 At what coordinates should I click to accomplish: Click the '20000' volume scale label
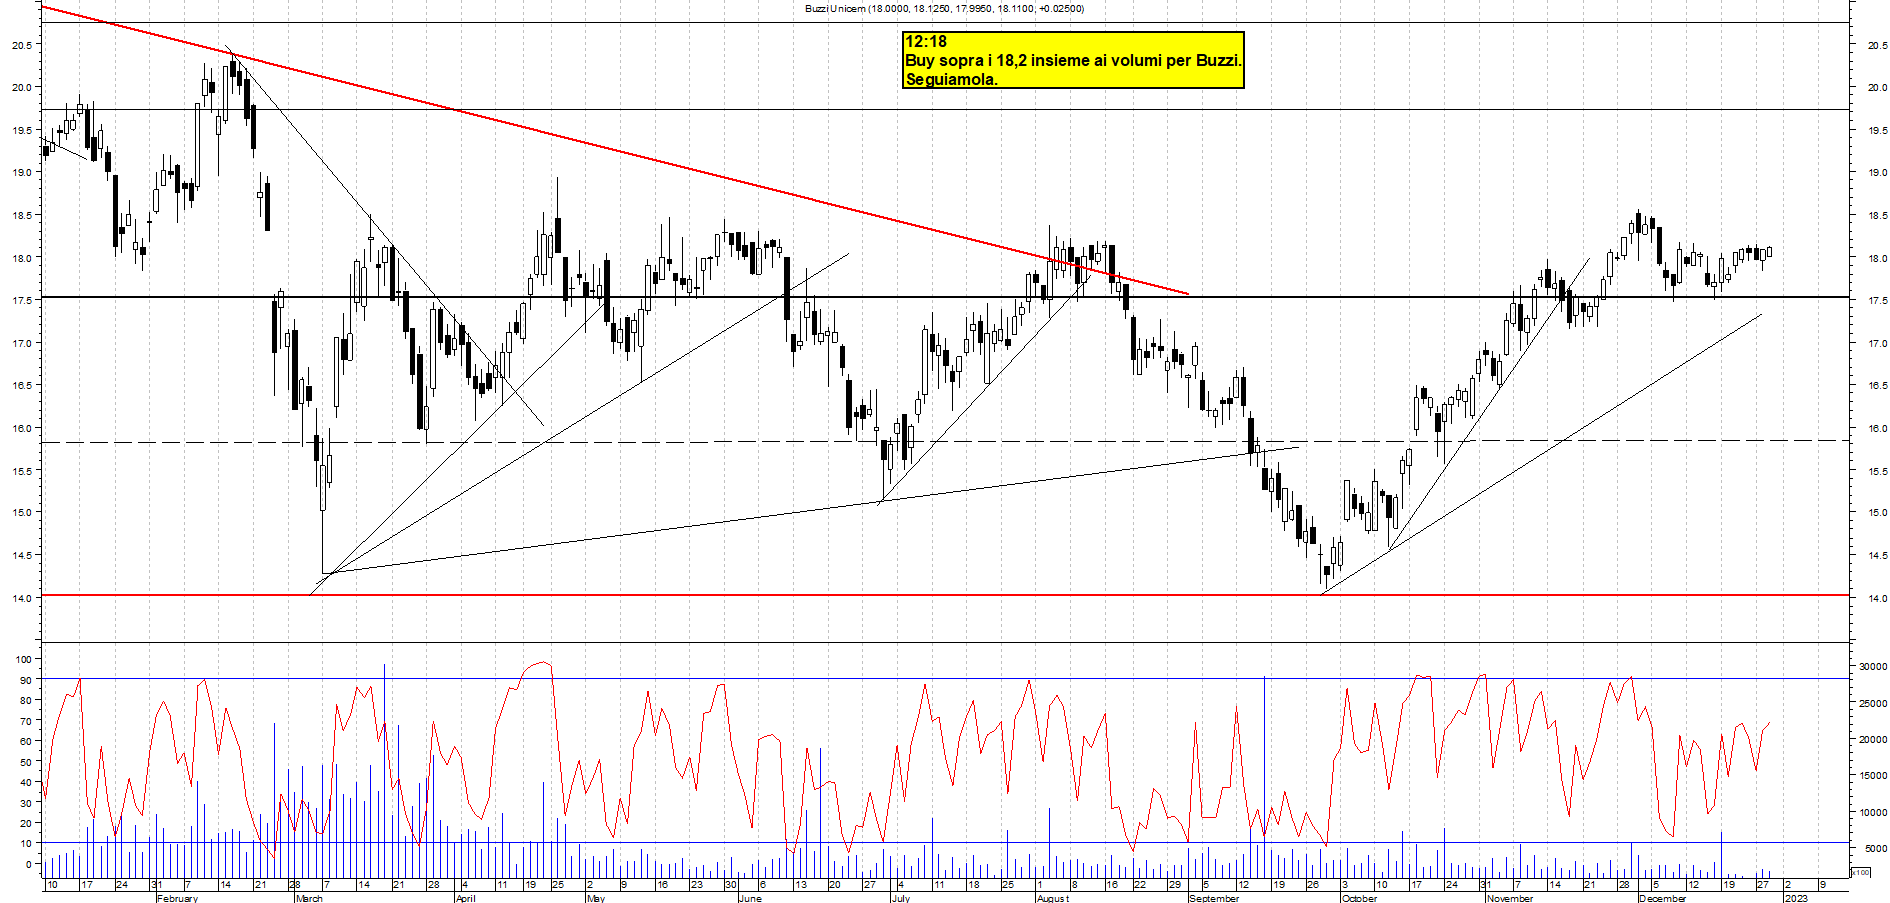pyautogui.click(x=1873, y=739)
